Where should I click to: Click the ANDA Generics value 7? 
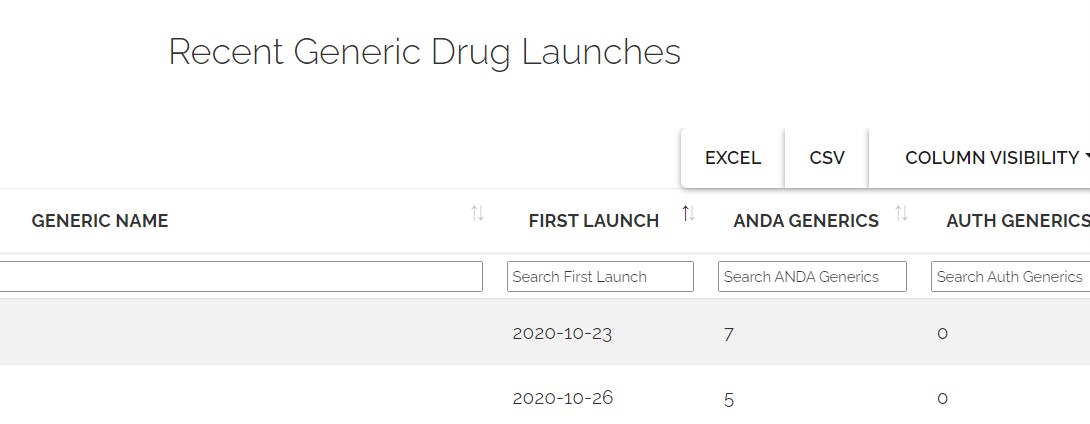click(x=728, y=334)
